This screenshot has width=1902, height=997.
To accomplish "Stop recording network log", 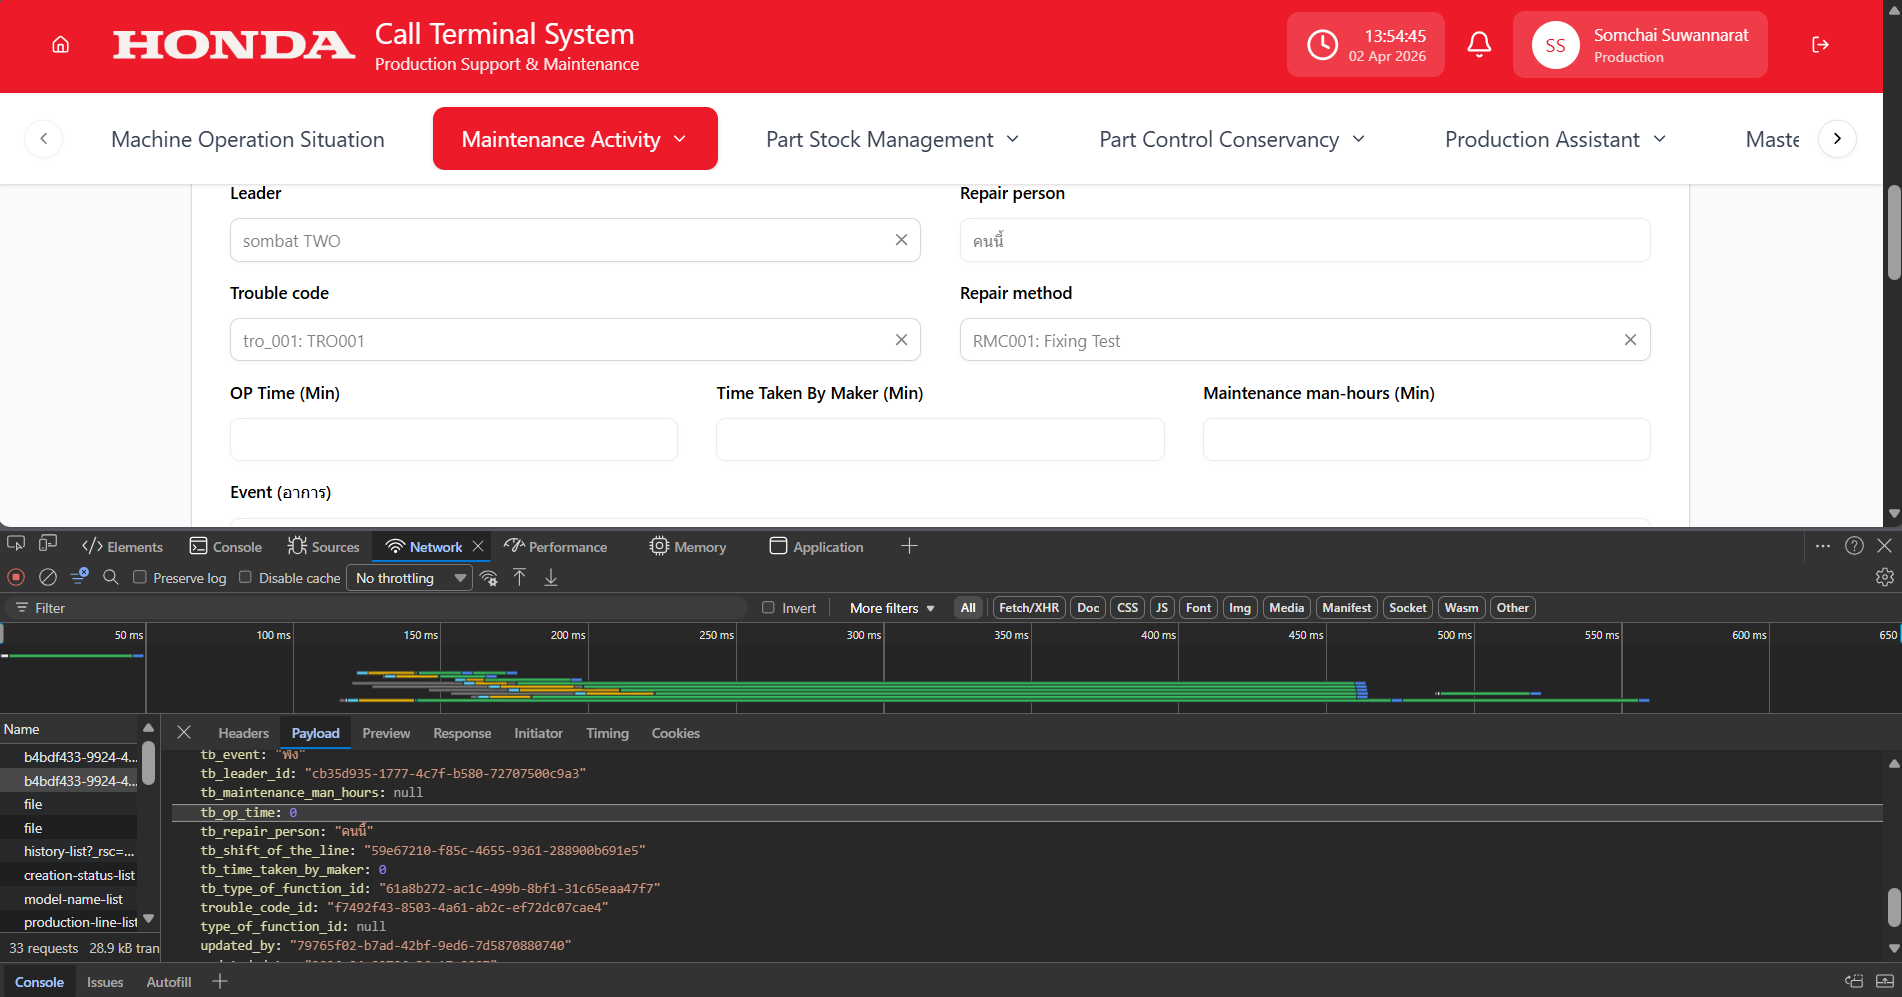I will pyautogui.click(x=16, y=577).
